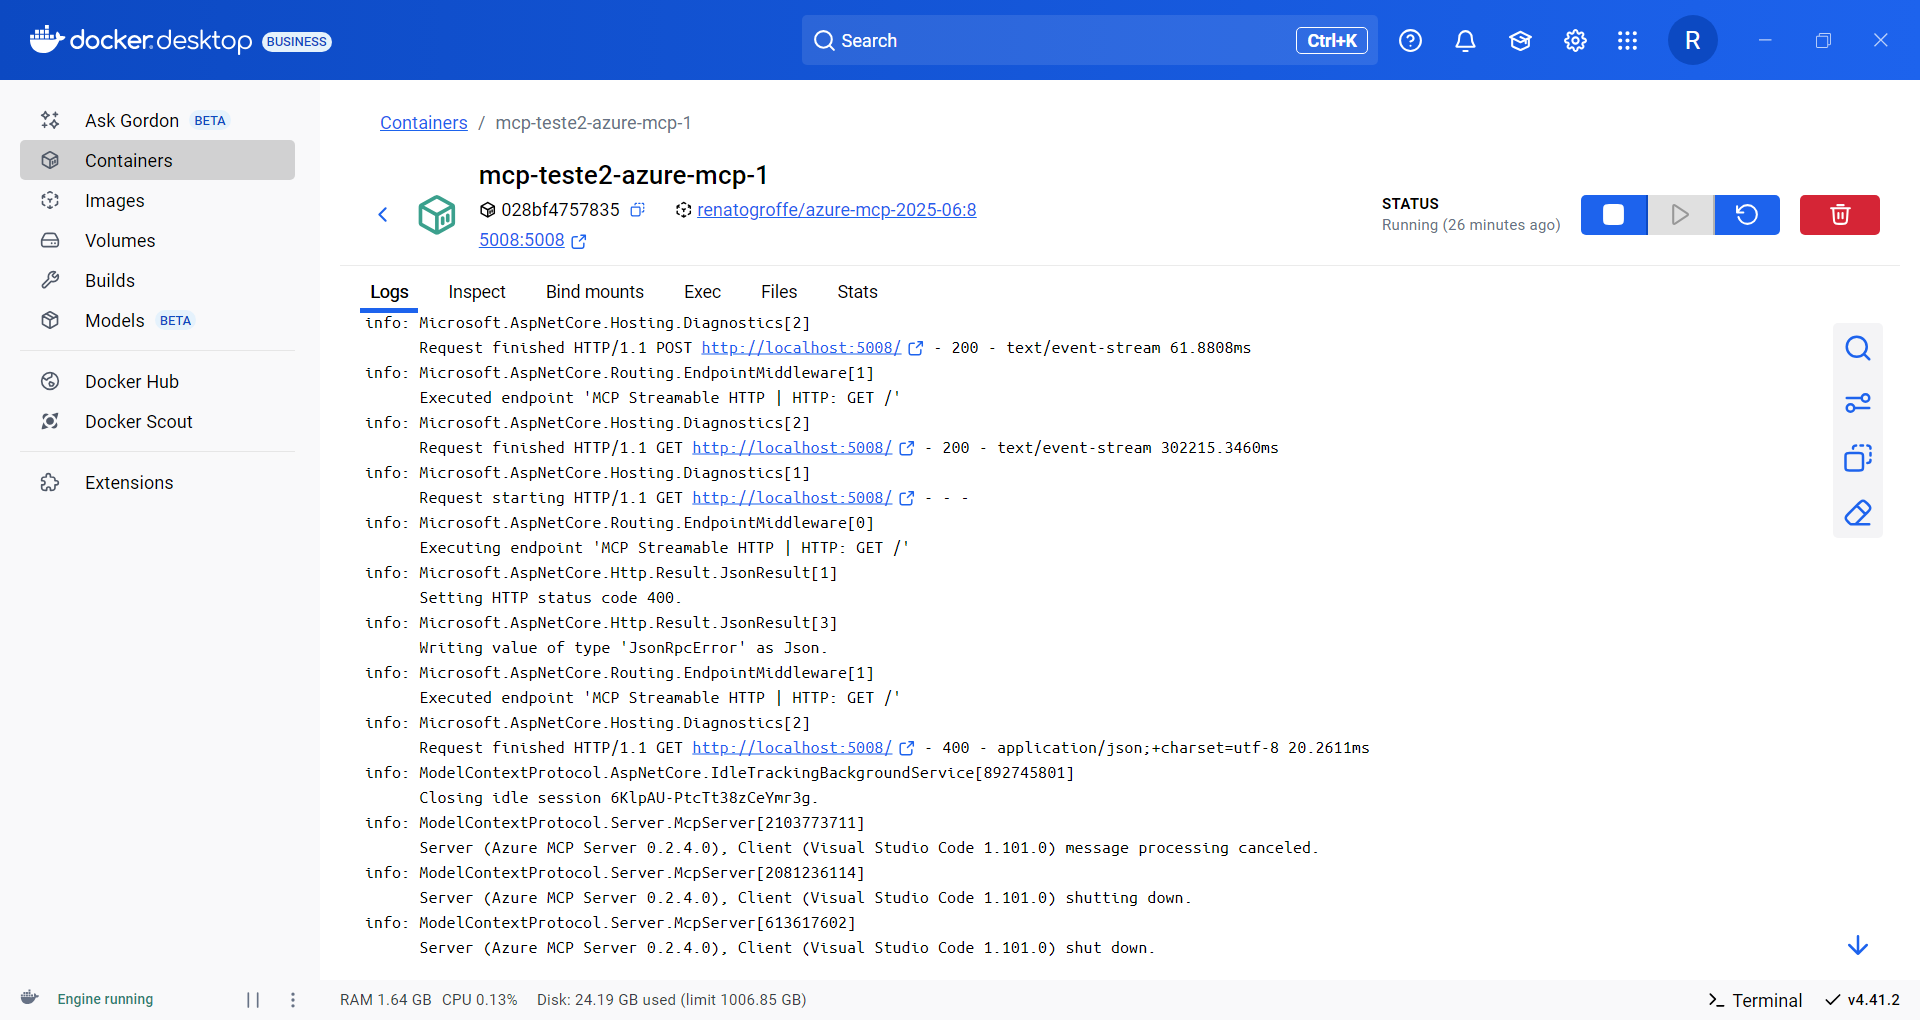
Task: Click open-external icon next to port 5008:5008
Action: pos(579,241)
